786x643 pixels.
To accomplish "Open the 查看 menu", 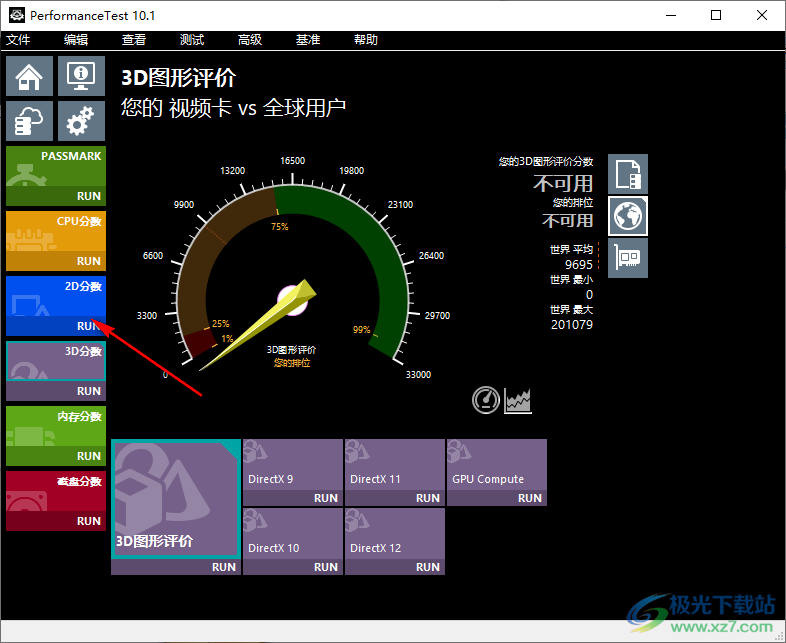I will coord(134,40).
